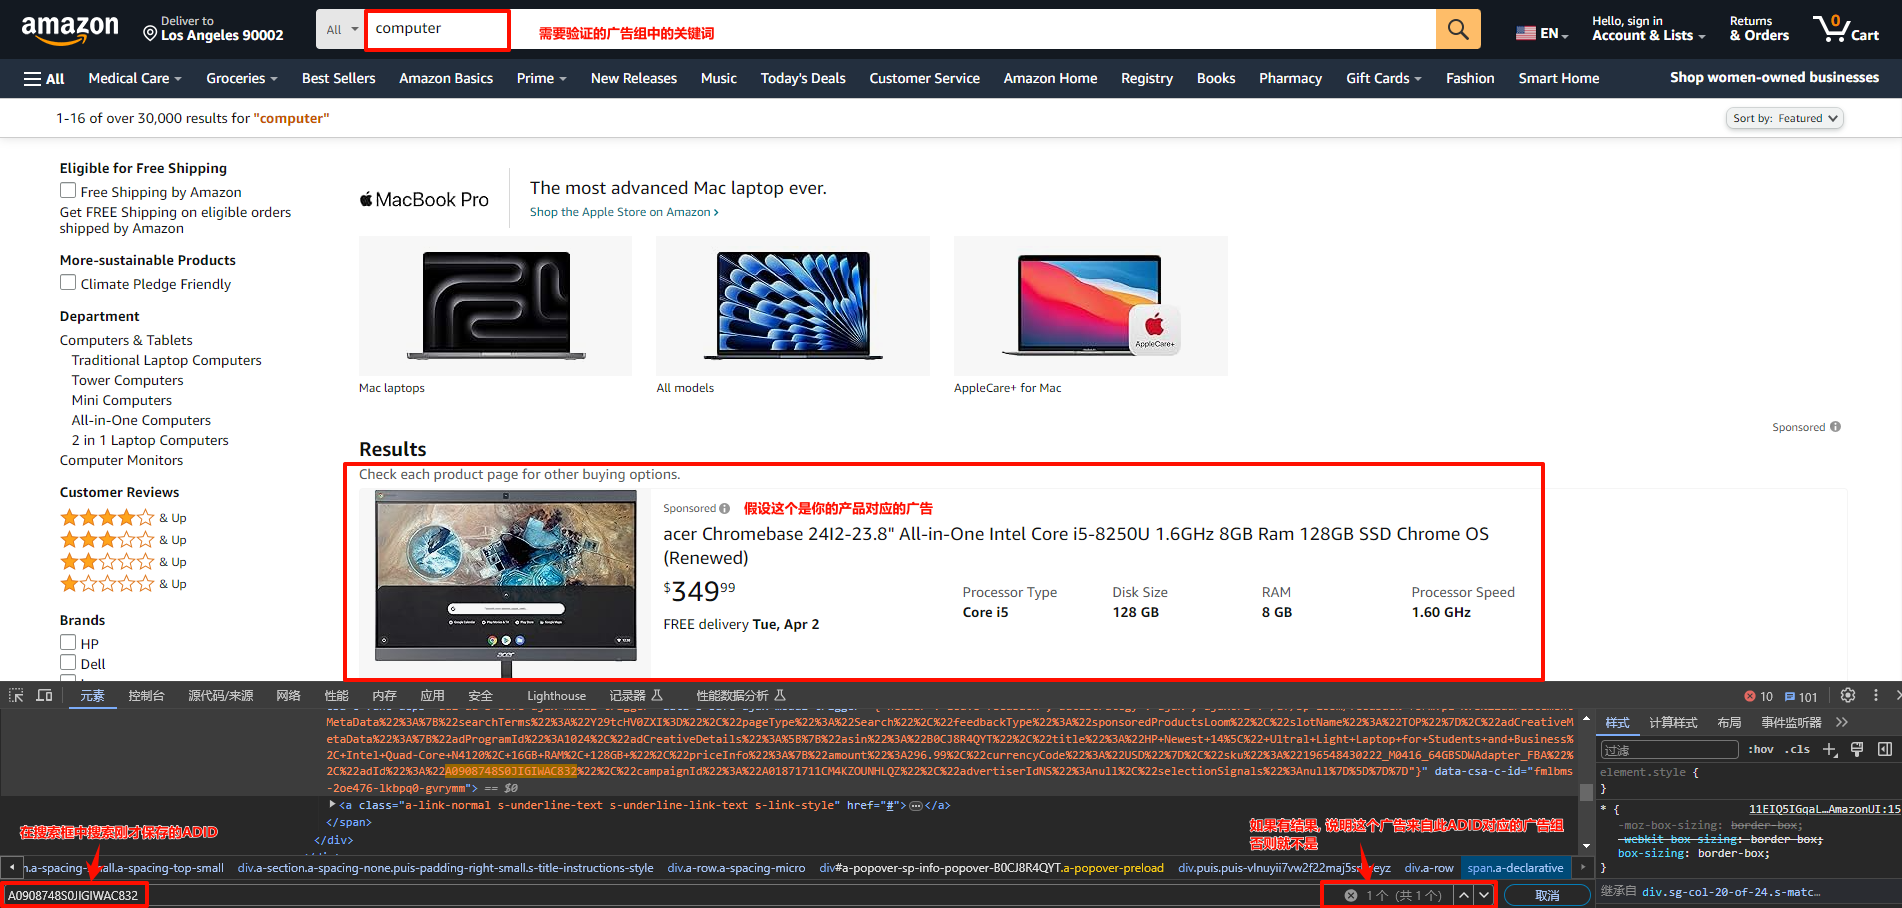Filter by four stars & up
This screenshot has height=908, width=1902.
(123, 517)
